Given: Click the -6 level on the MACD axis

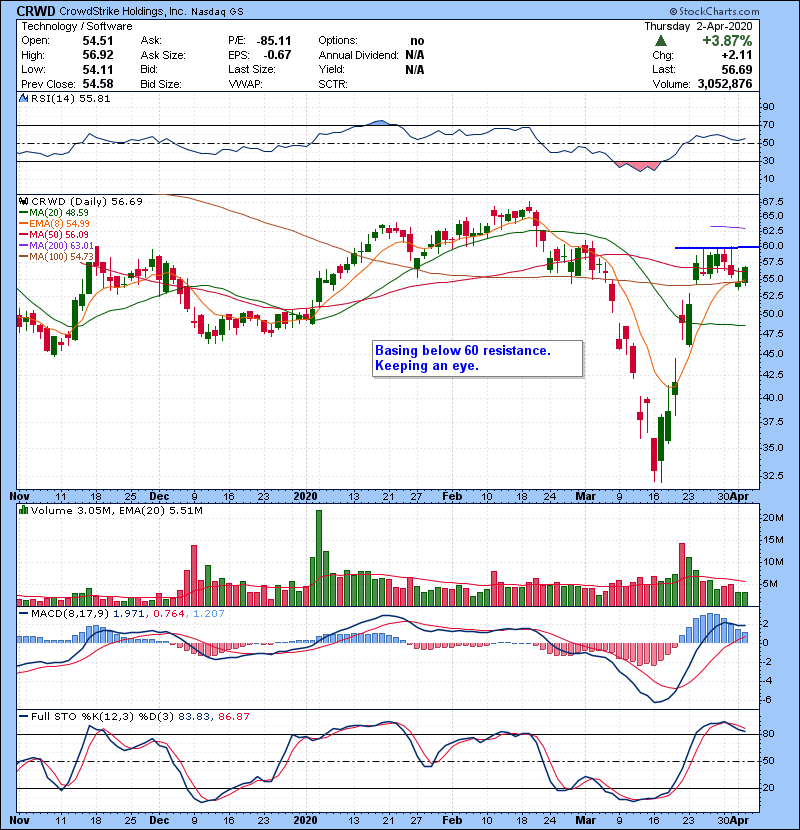Looking at the screenshot, I should click(768, 700).
